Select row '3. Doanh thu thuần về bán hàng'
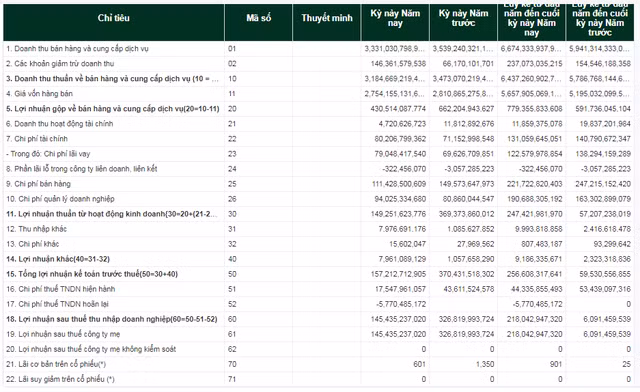This screenshot has width=640, height=392. (x=319, y=79)
